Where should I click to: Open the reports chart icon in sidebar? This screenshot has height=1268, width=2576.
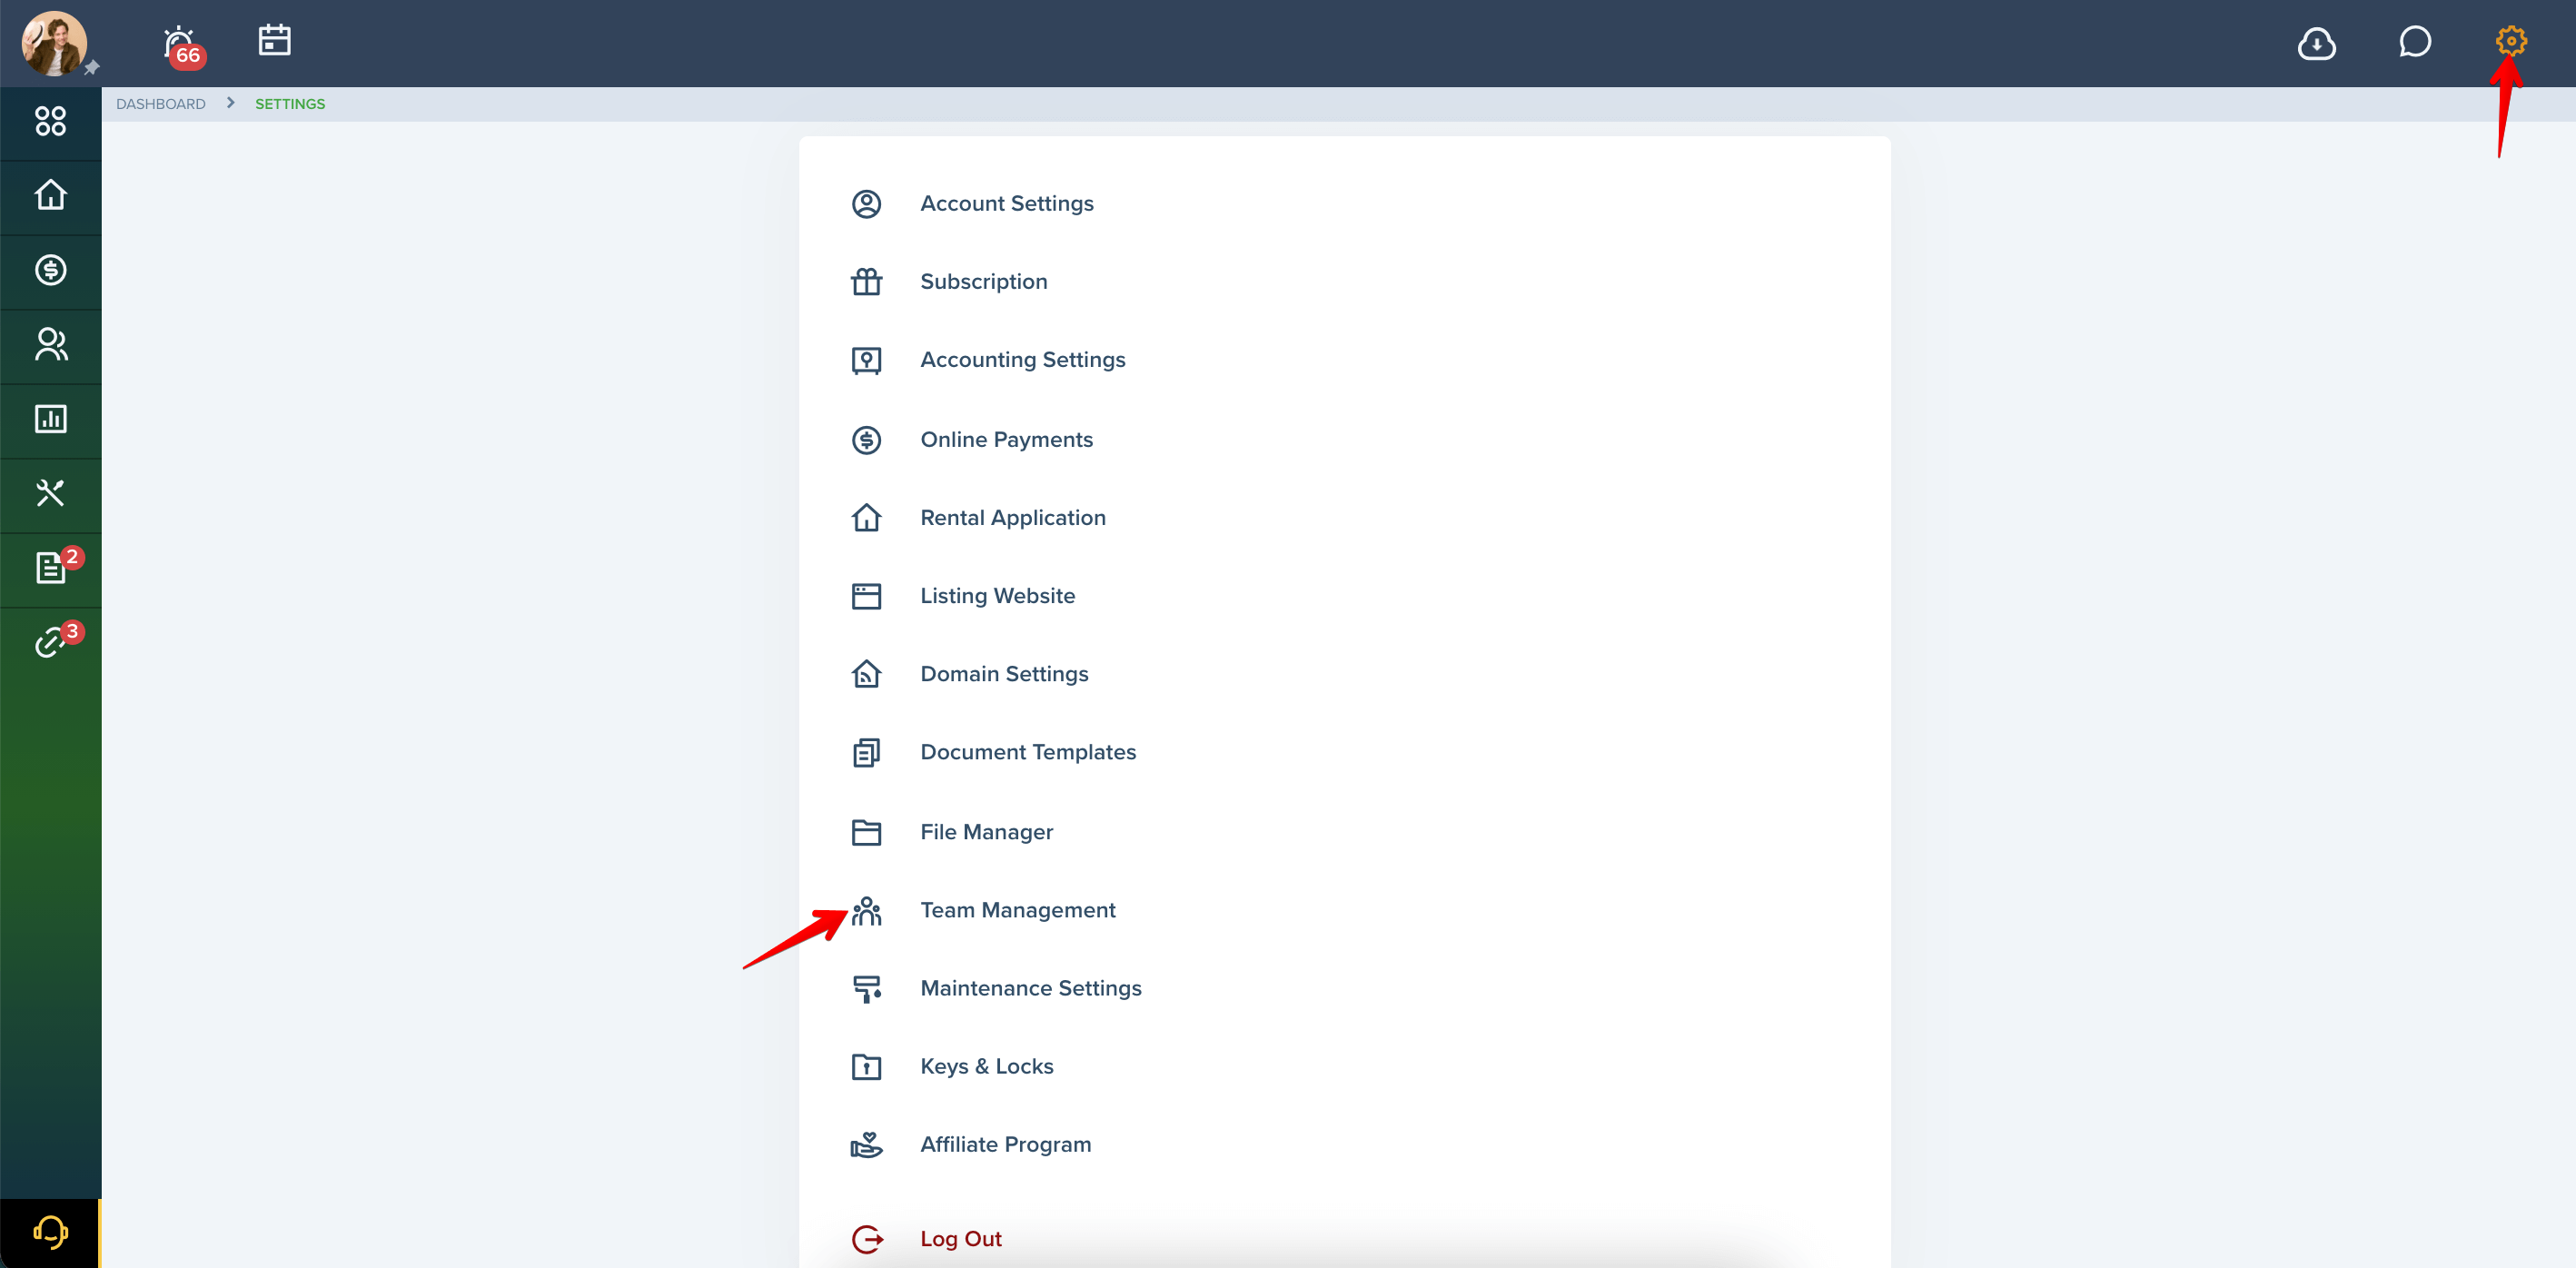(50, 419)
